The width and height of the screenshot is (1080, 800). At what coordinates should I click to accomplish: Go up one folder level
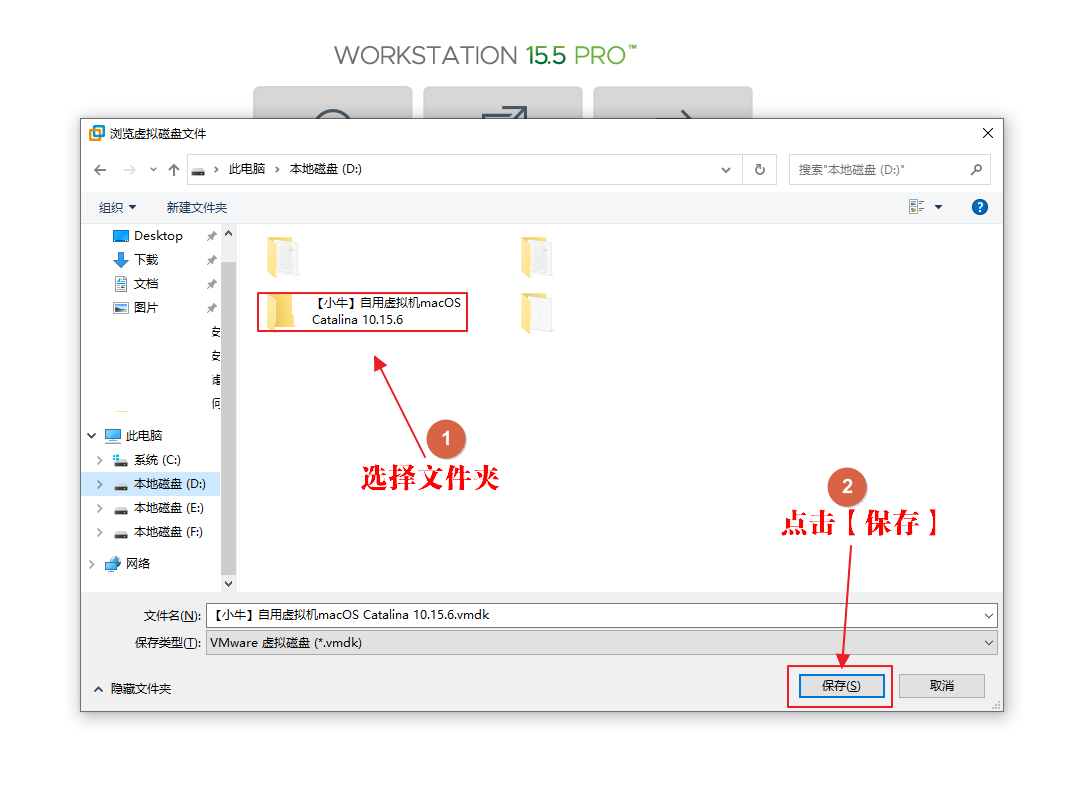[x=174, y=170]
